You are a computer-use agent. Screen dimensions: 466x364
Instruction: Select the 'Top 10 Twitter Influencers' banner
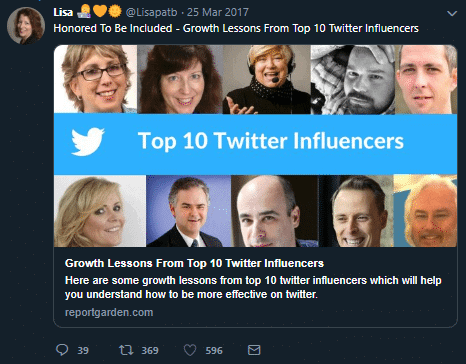tap(255, 144)
